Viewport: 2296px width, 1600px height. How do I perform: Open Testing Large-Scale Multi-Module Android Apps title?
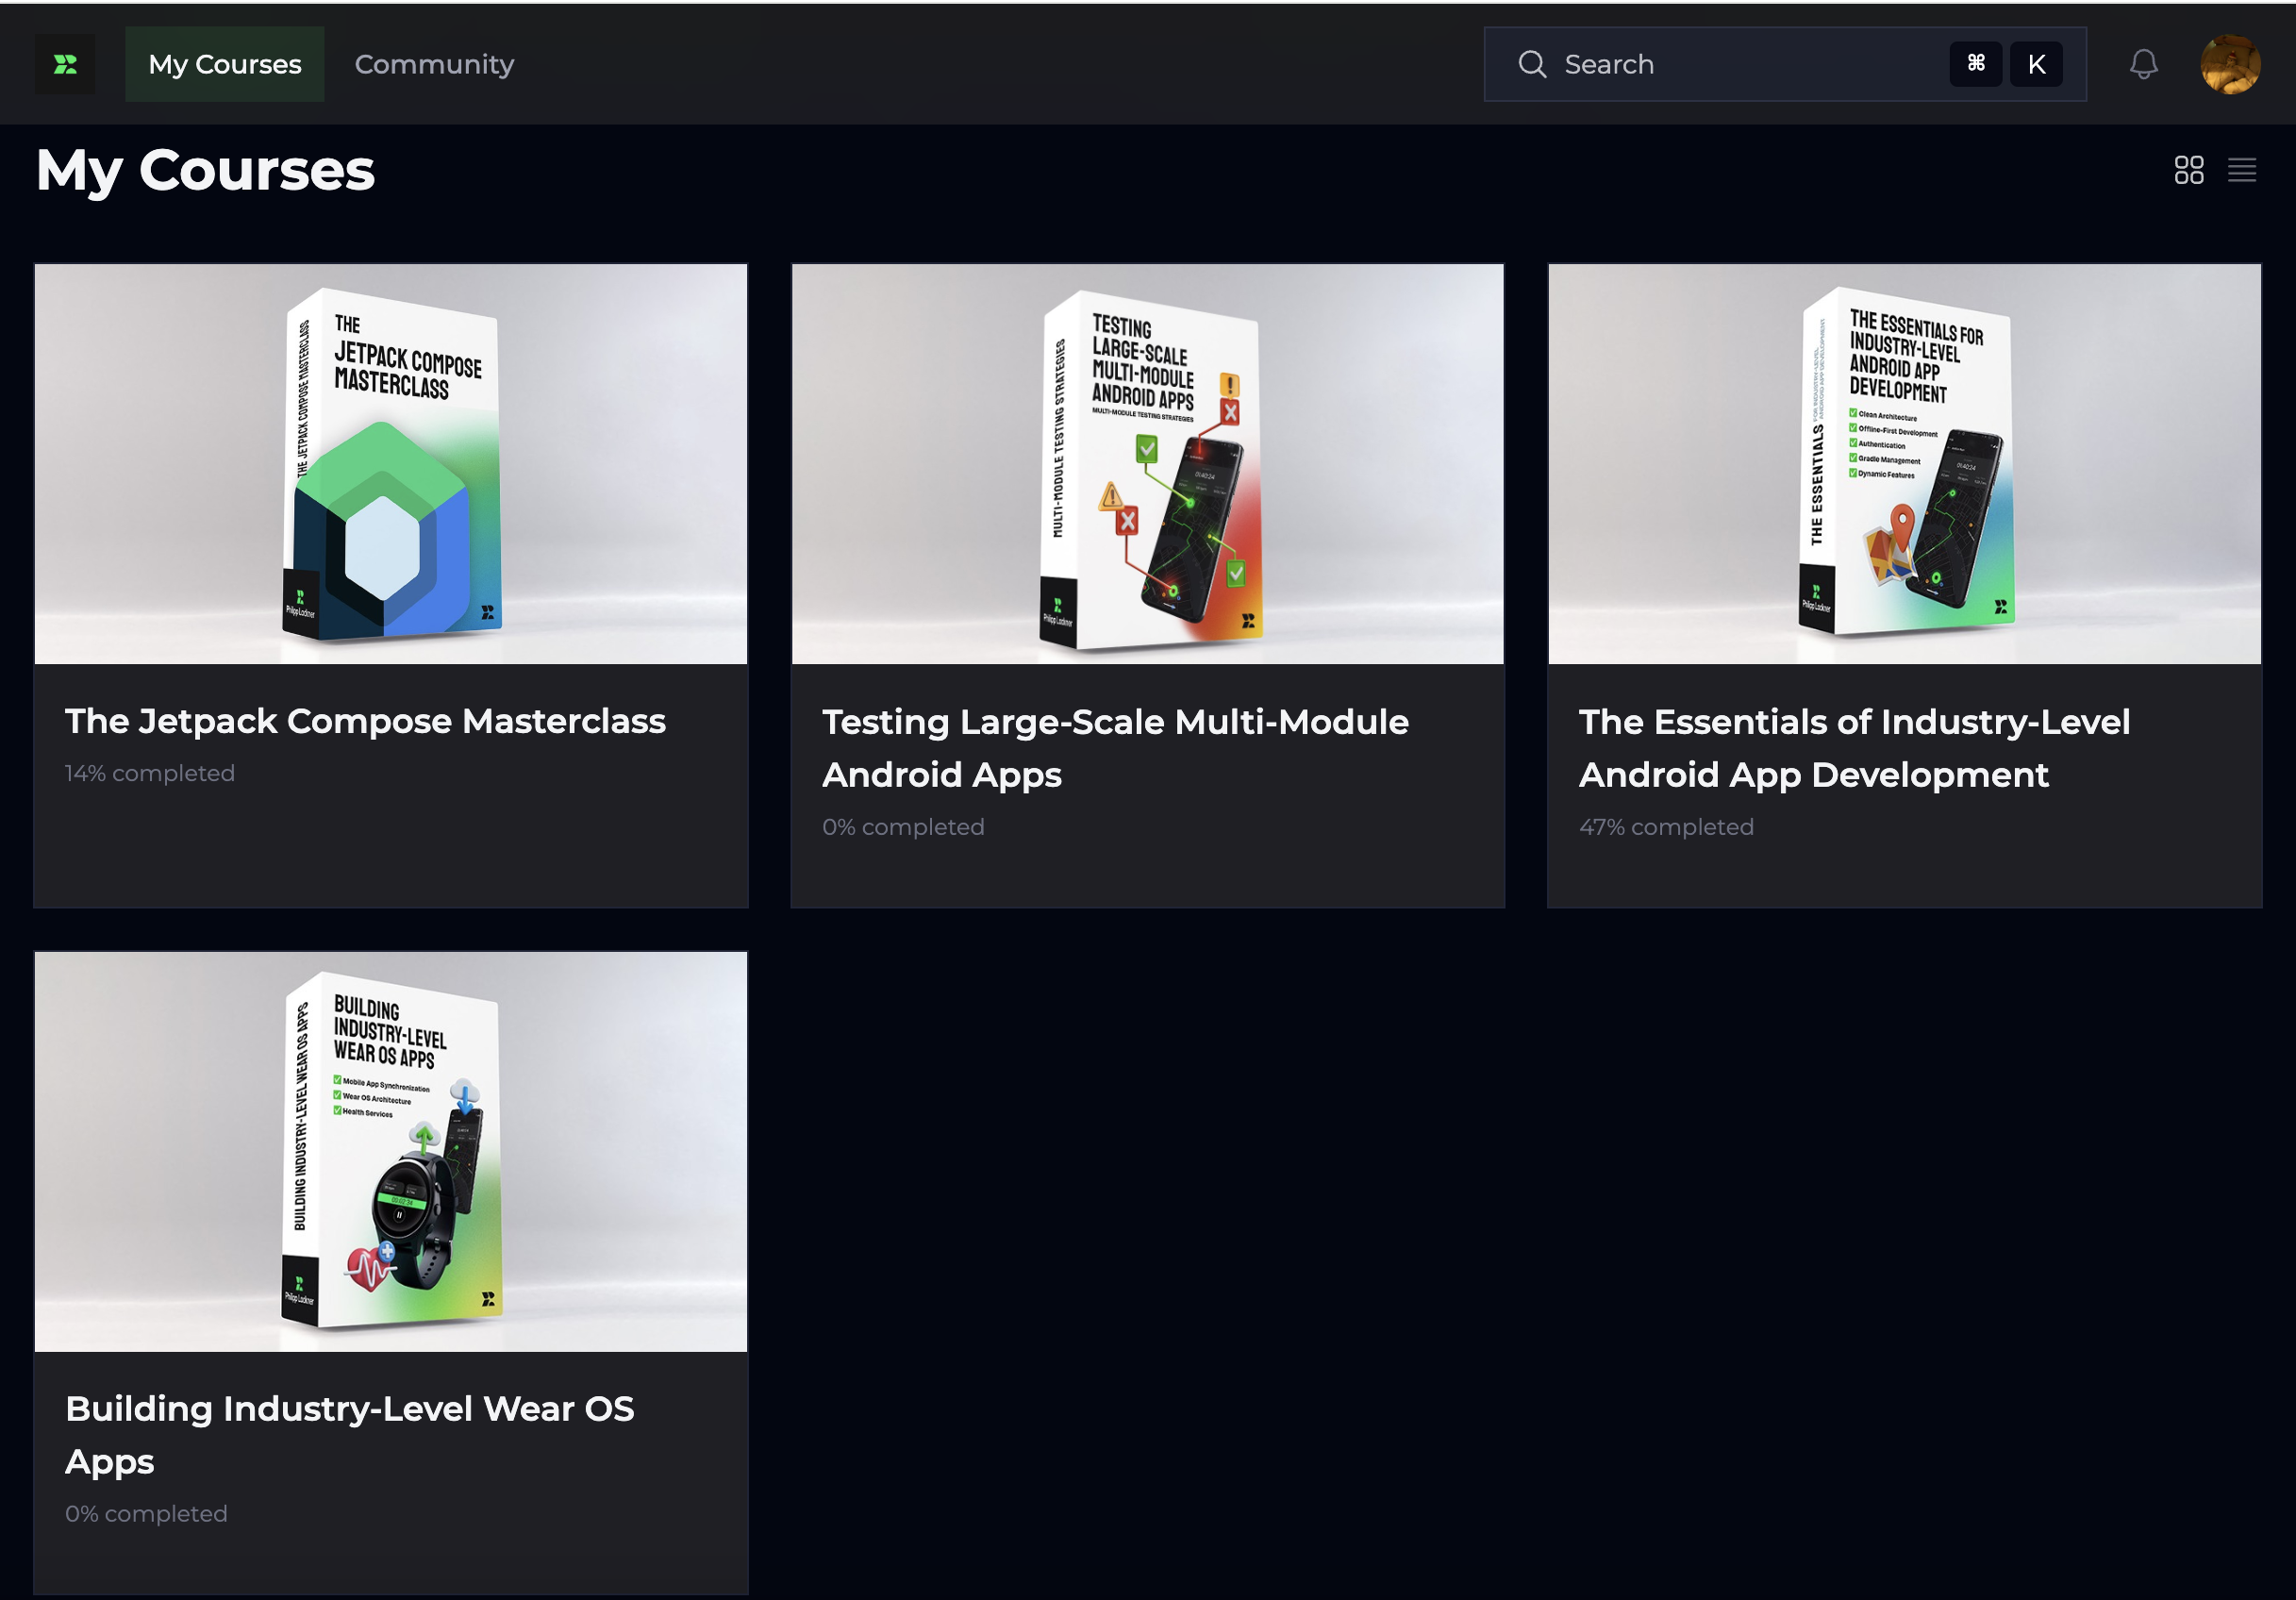click(x=1114, y=748)
